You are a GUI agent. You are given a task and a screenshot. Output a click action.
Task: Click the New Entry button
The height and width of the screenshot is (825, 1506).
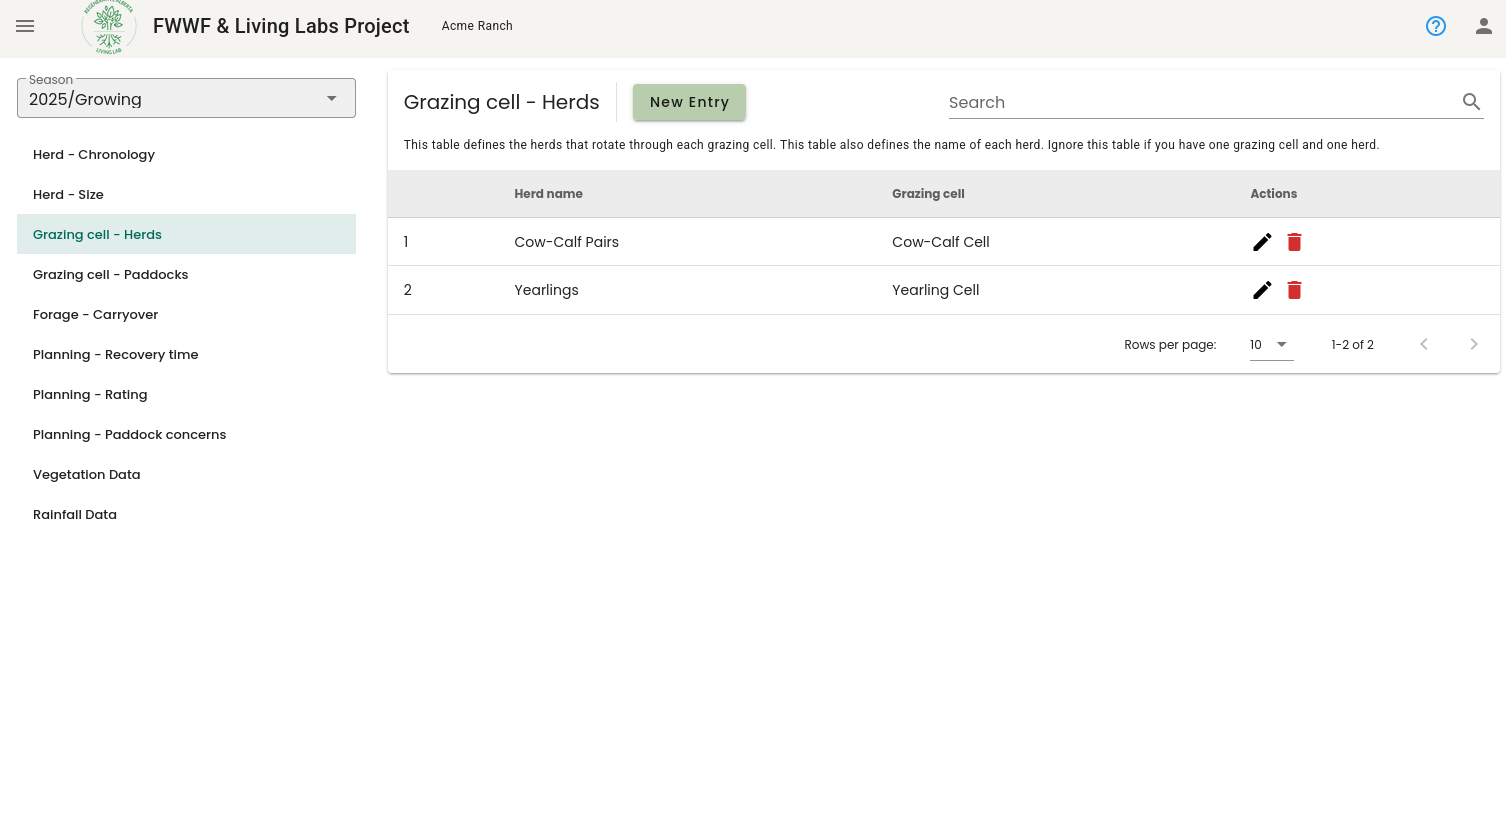[x=689, y=102]
